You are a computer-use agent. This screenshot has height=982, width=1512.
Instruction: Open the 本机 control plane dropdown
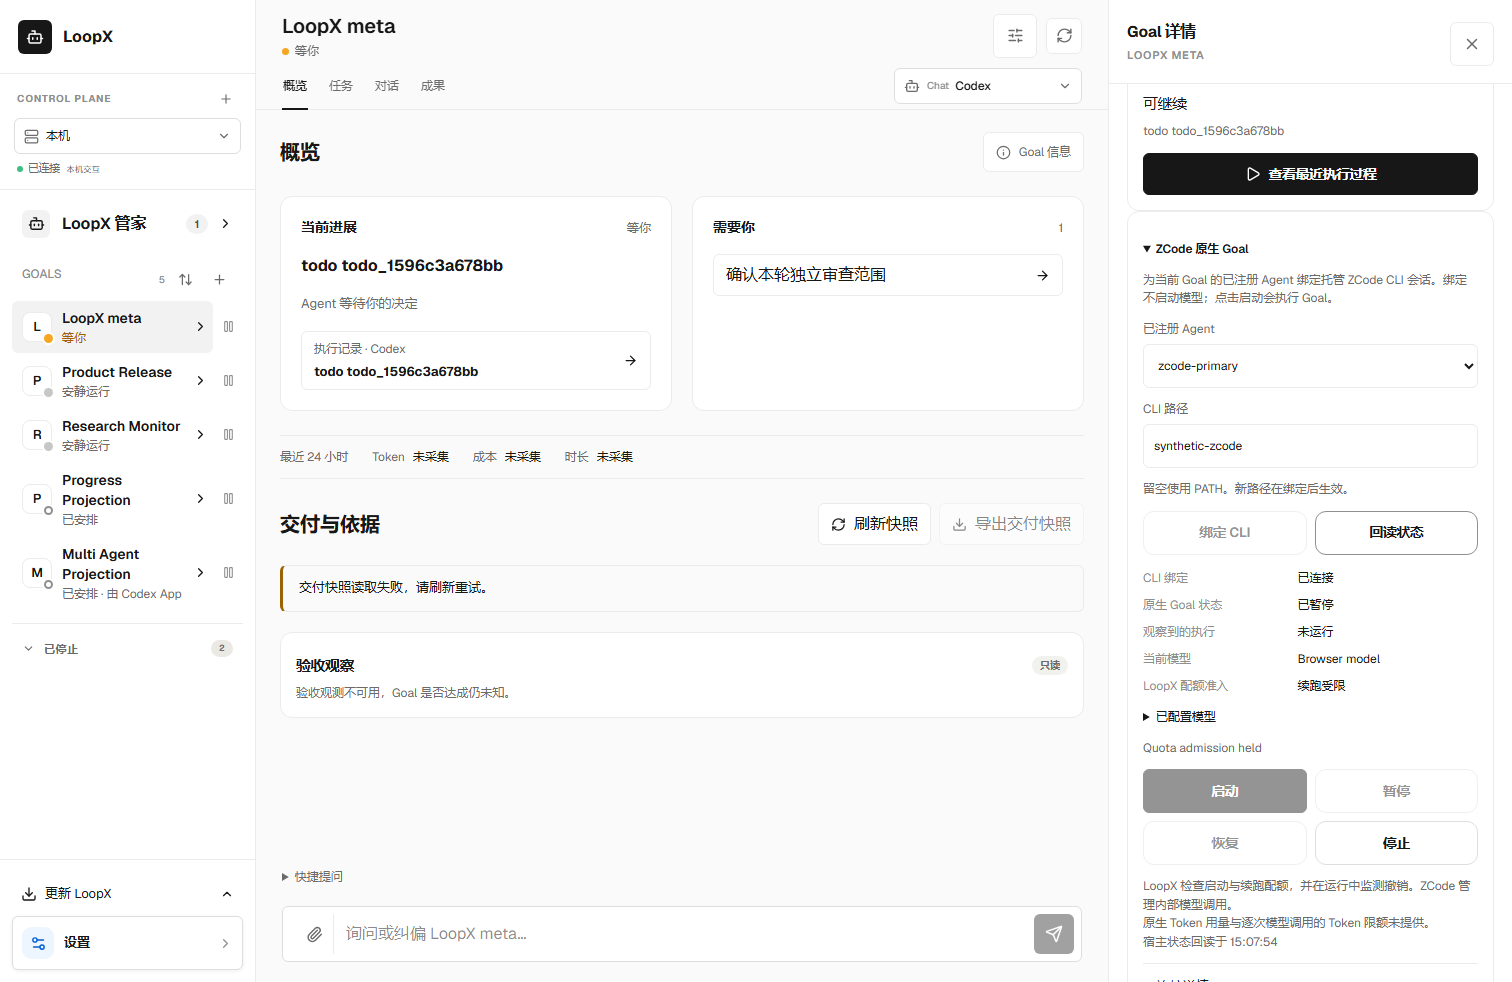coord(127,136)
